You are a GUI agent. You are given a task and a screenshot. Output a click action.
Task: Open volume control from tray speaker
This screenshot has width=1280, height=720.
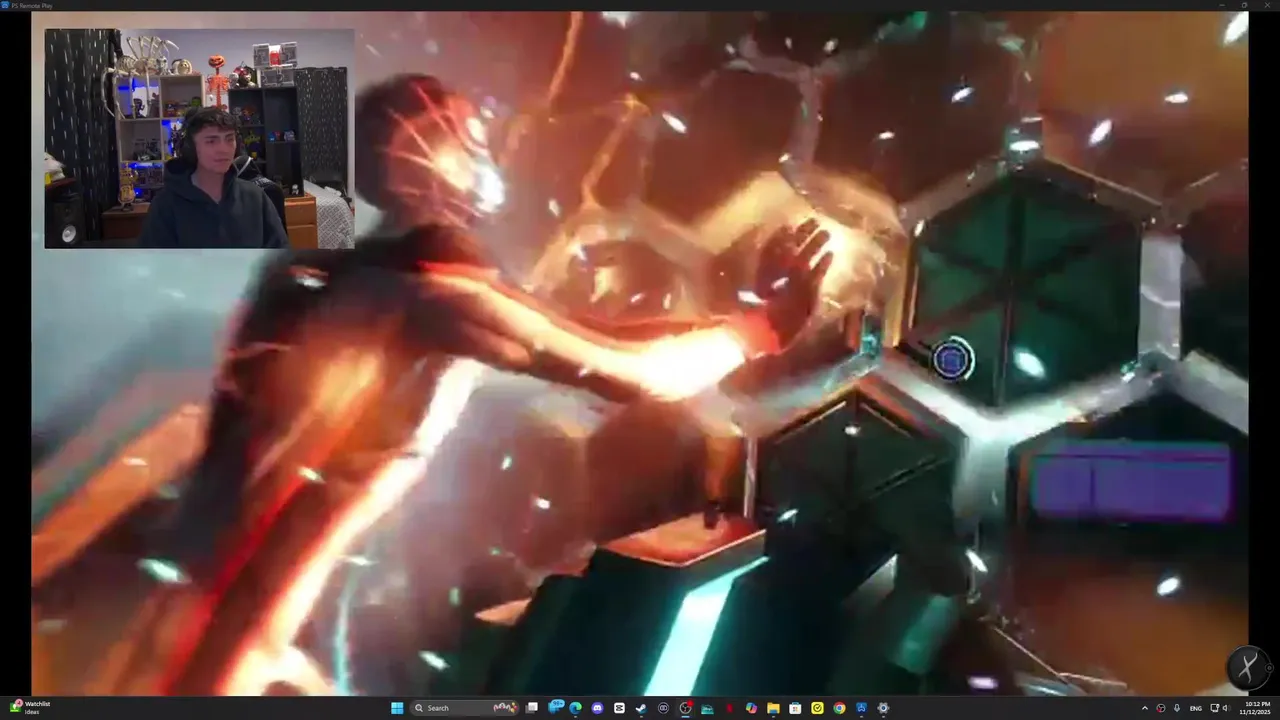[x=1227, y=708]
